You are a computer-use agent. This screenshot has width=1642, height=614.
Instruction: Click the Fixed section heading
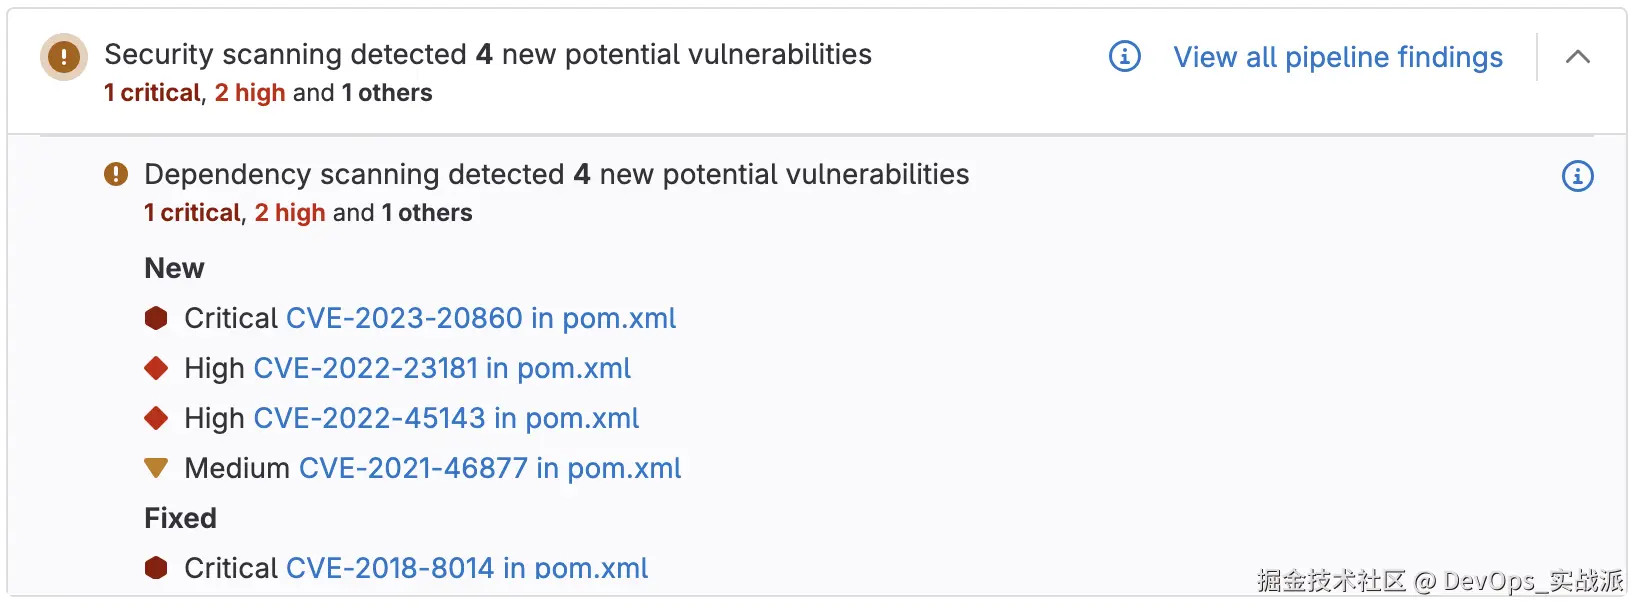pos(180,518)
